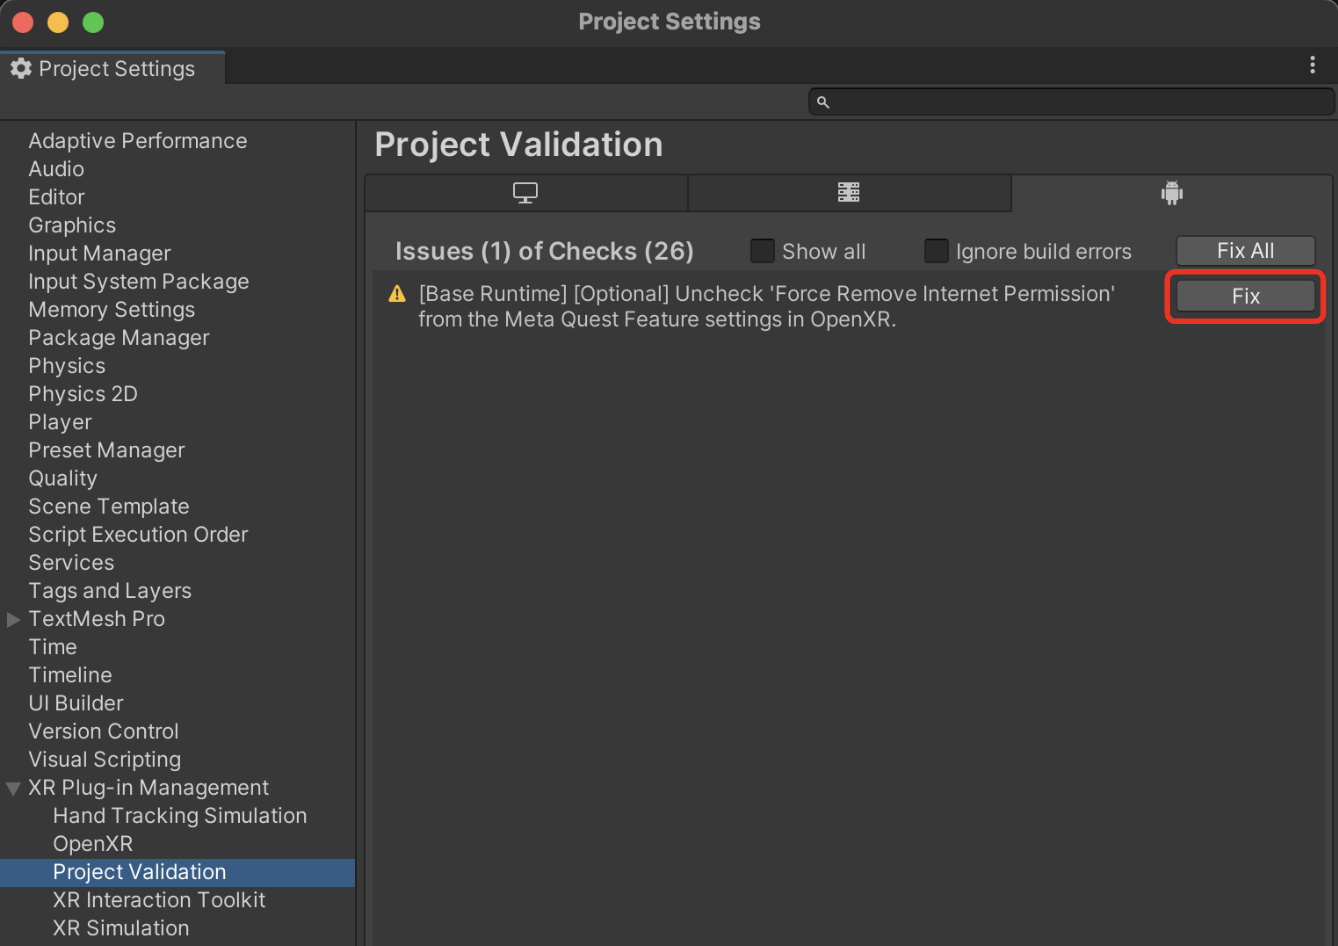Viewport: 1338px width, 946px height.
Task: Open Services settings
Action: pyautogui.click(x=71, y=562)
